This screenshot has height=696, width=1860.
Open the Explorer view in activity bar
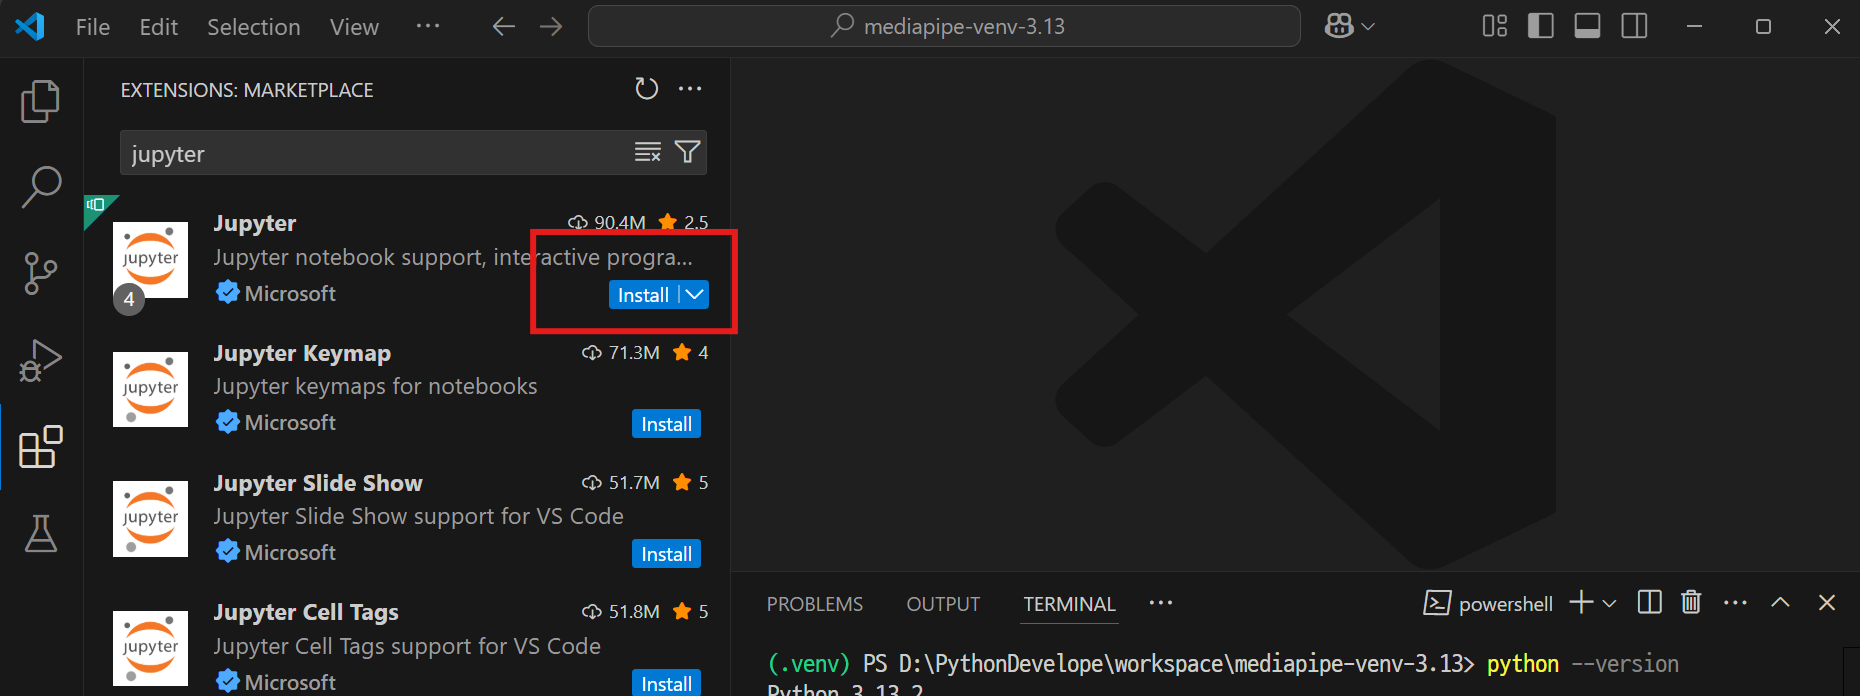coord(41,101)
